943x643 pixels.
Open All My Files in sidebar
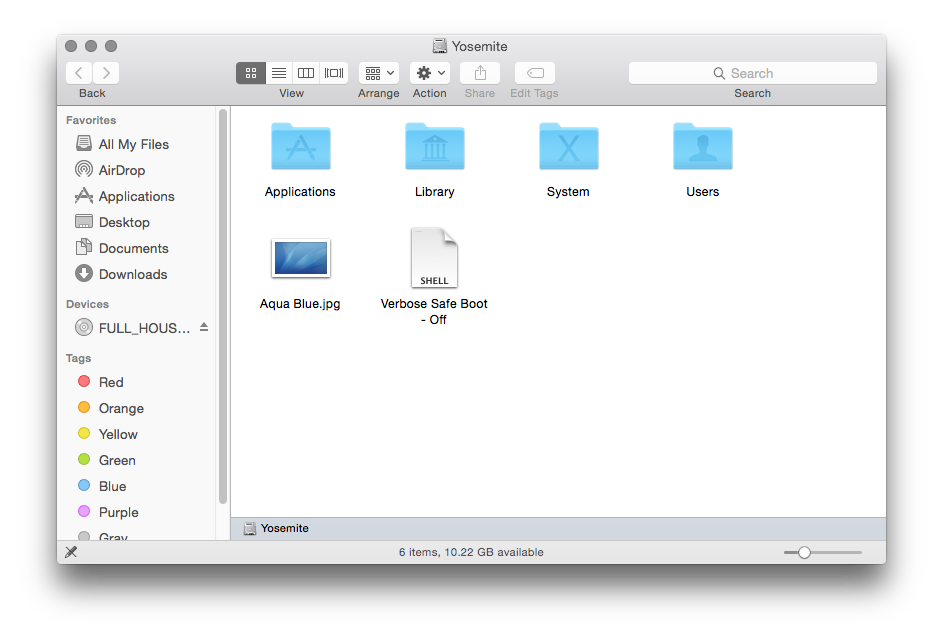pyautogui.click(x=134, y=144)
